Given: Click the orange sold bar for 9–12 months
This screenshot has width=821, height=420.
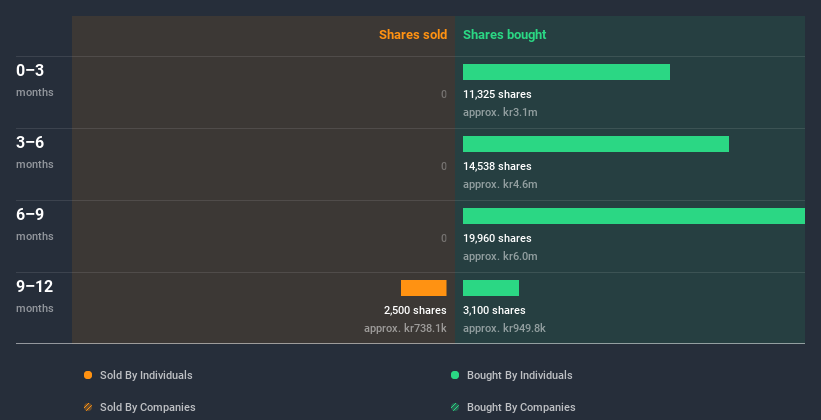Looking at the screenshot, I should [424, 288].
